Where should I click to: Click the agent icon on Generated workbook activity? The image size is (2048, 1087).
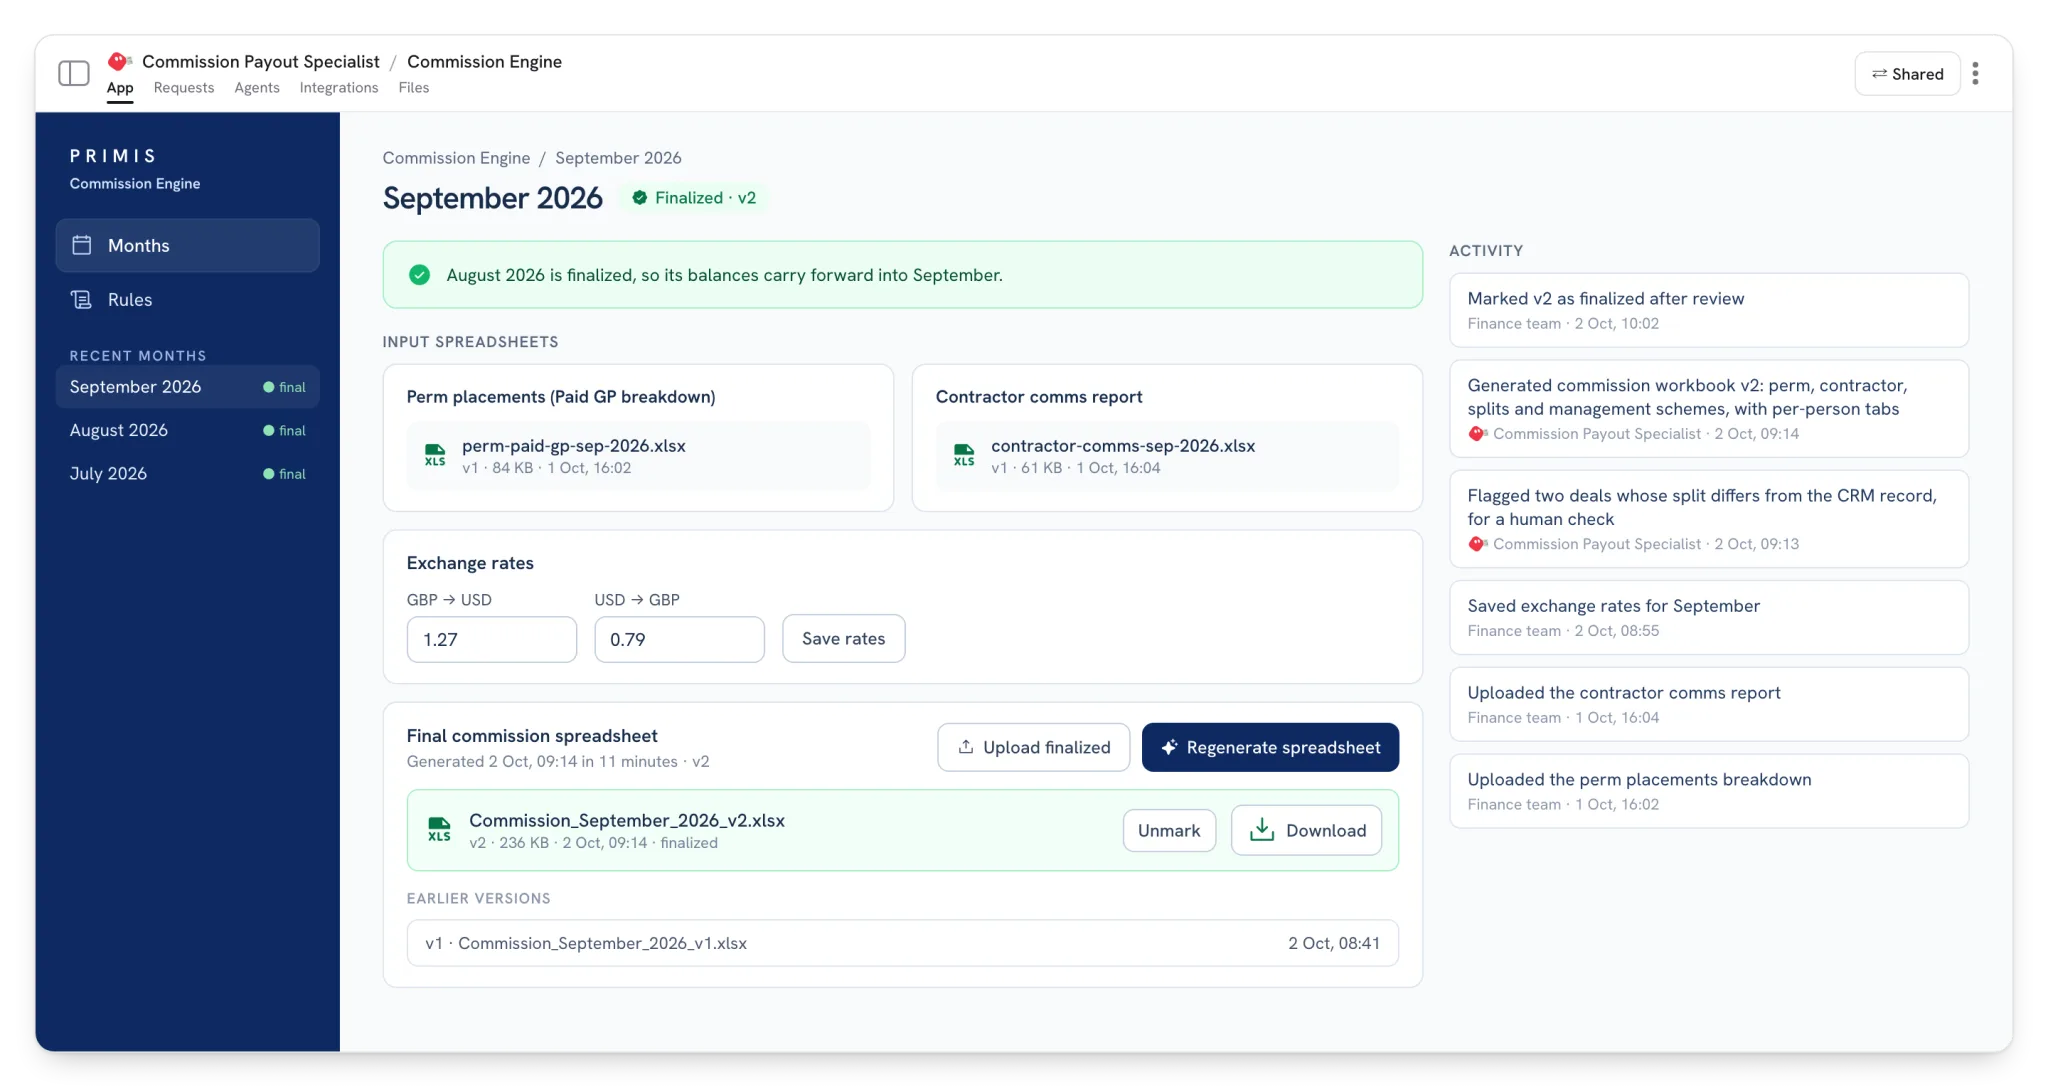pyautogui.click(x=1478, y=434)
